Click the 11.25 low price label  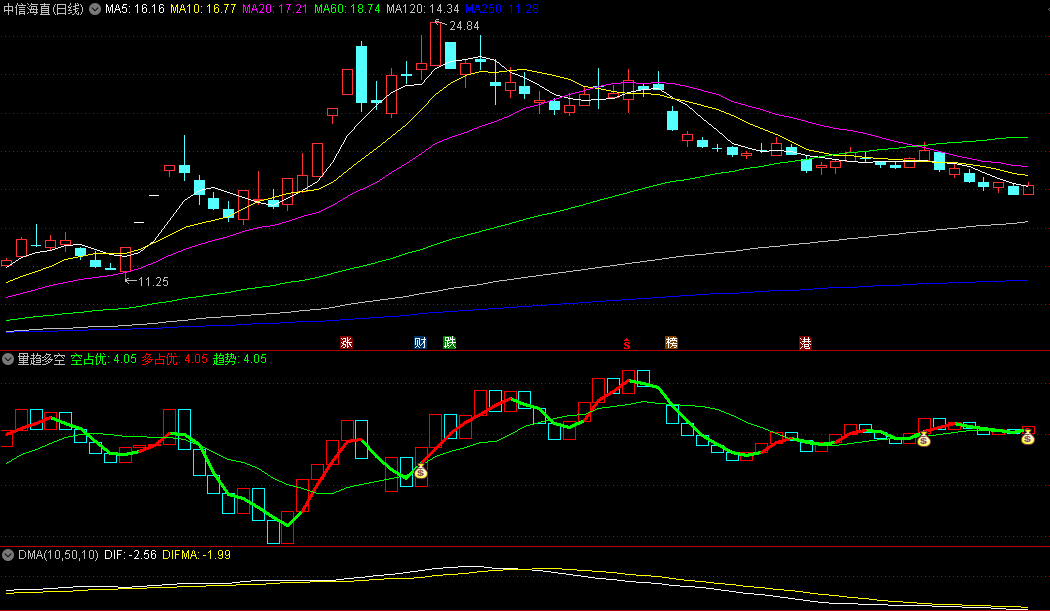(x=153, y=282)
